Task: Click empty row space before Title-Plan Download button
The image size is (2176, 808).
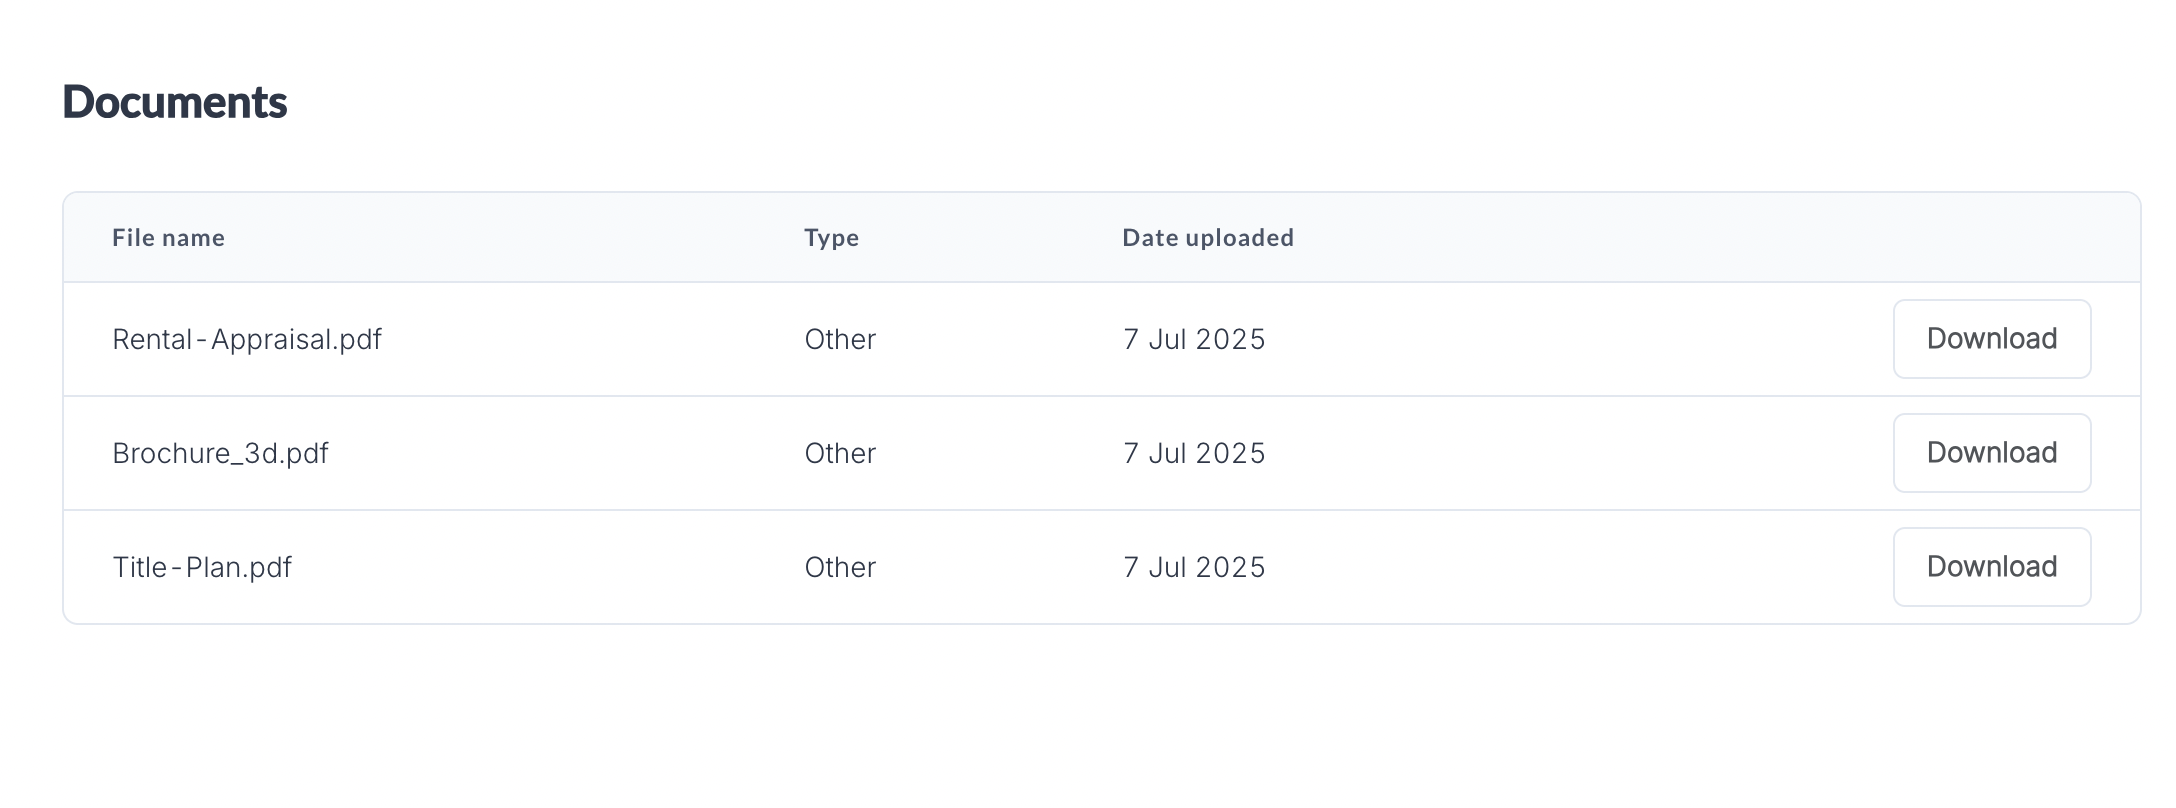Action: (x=1580, y=568)
